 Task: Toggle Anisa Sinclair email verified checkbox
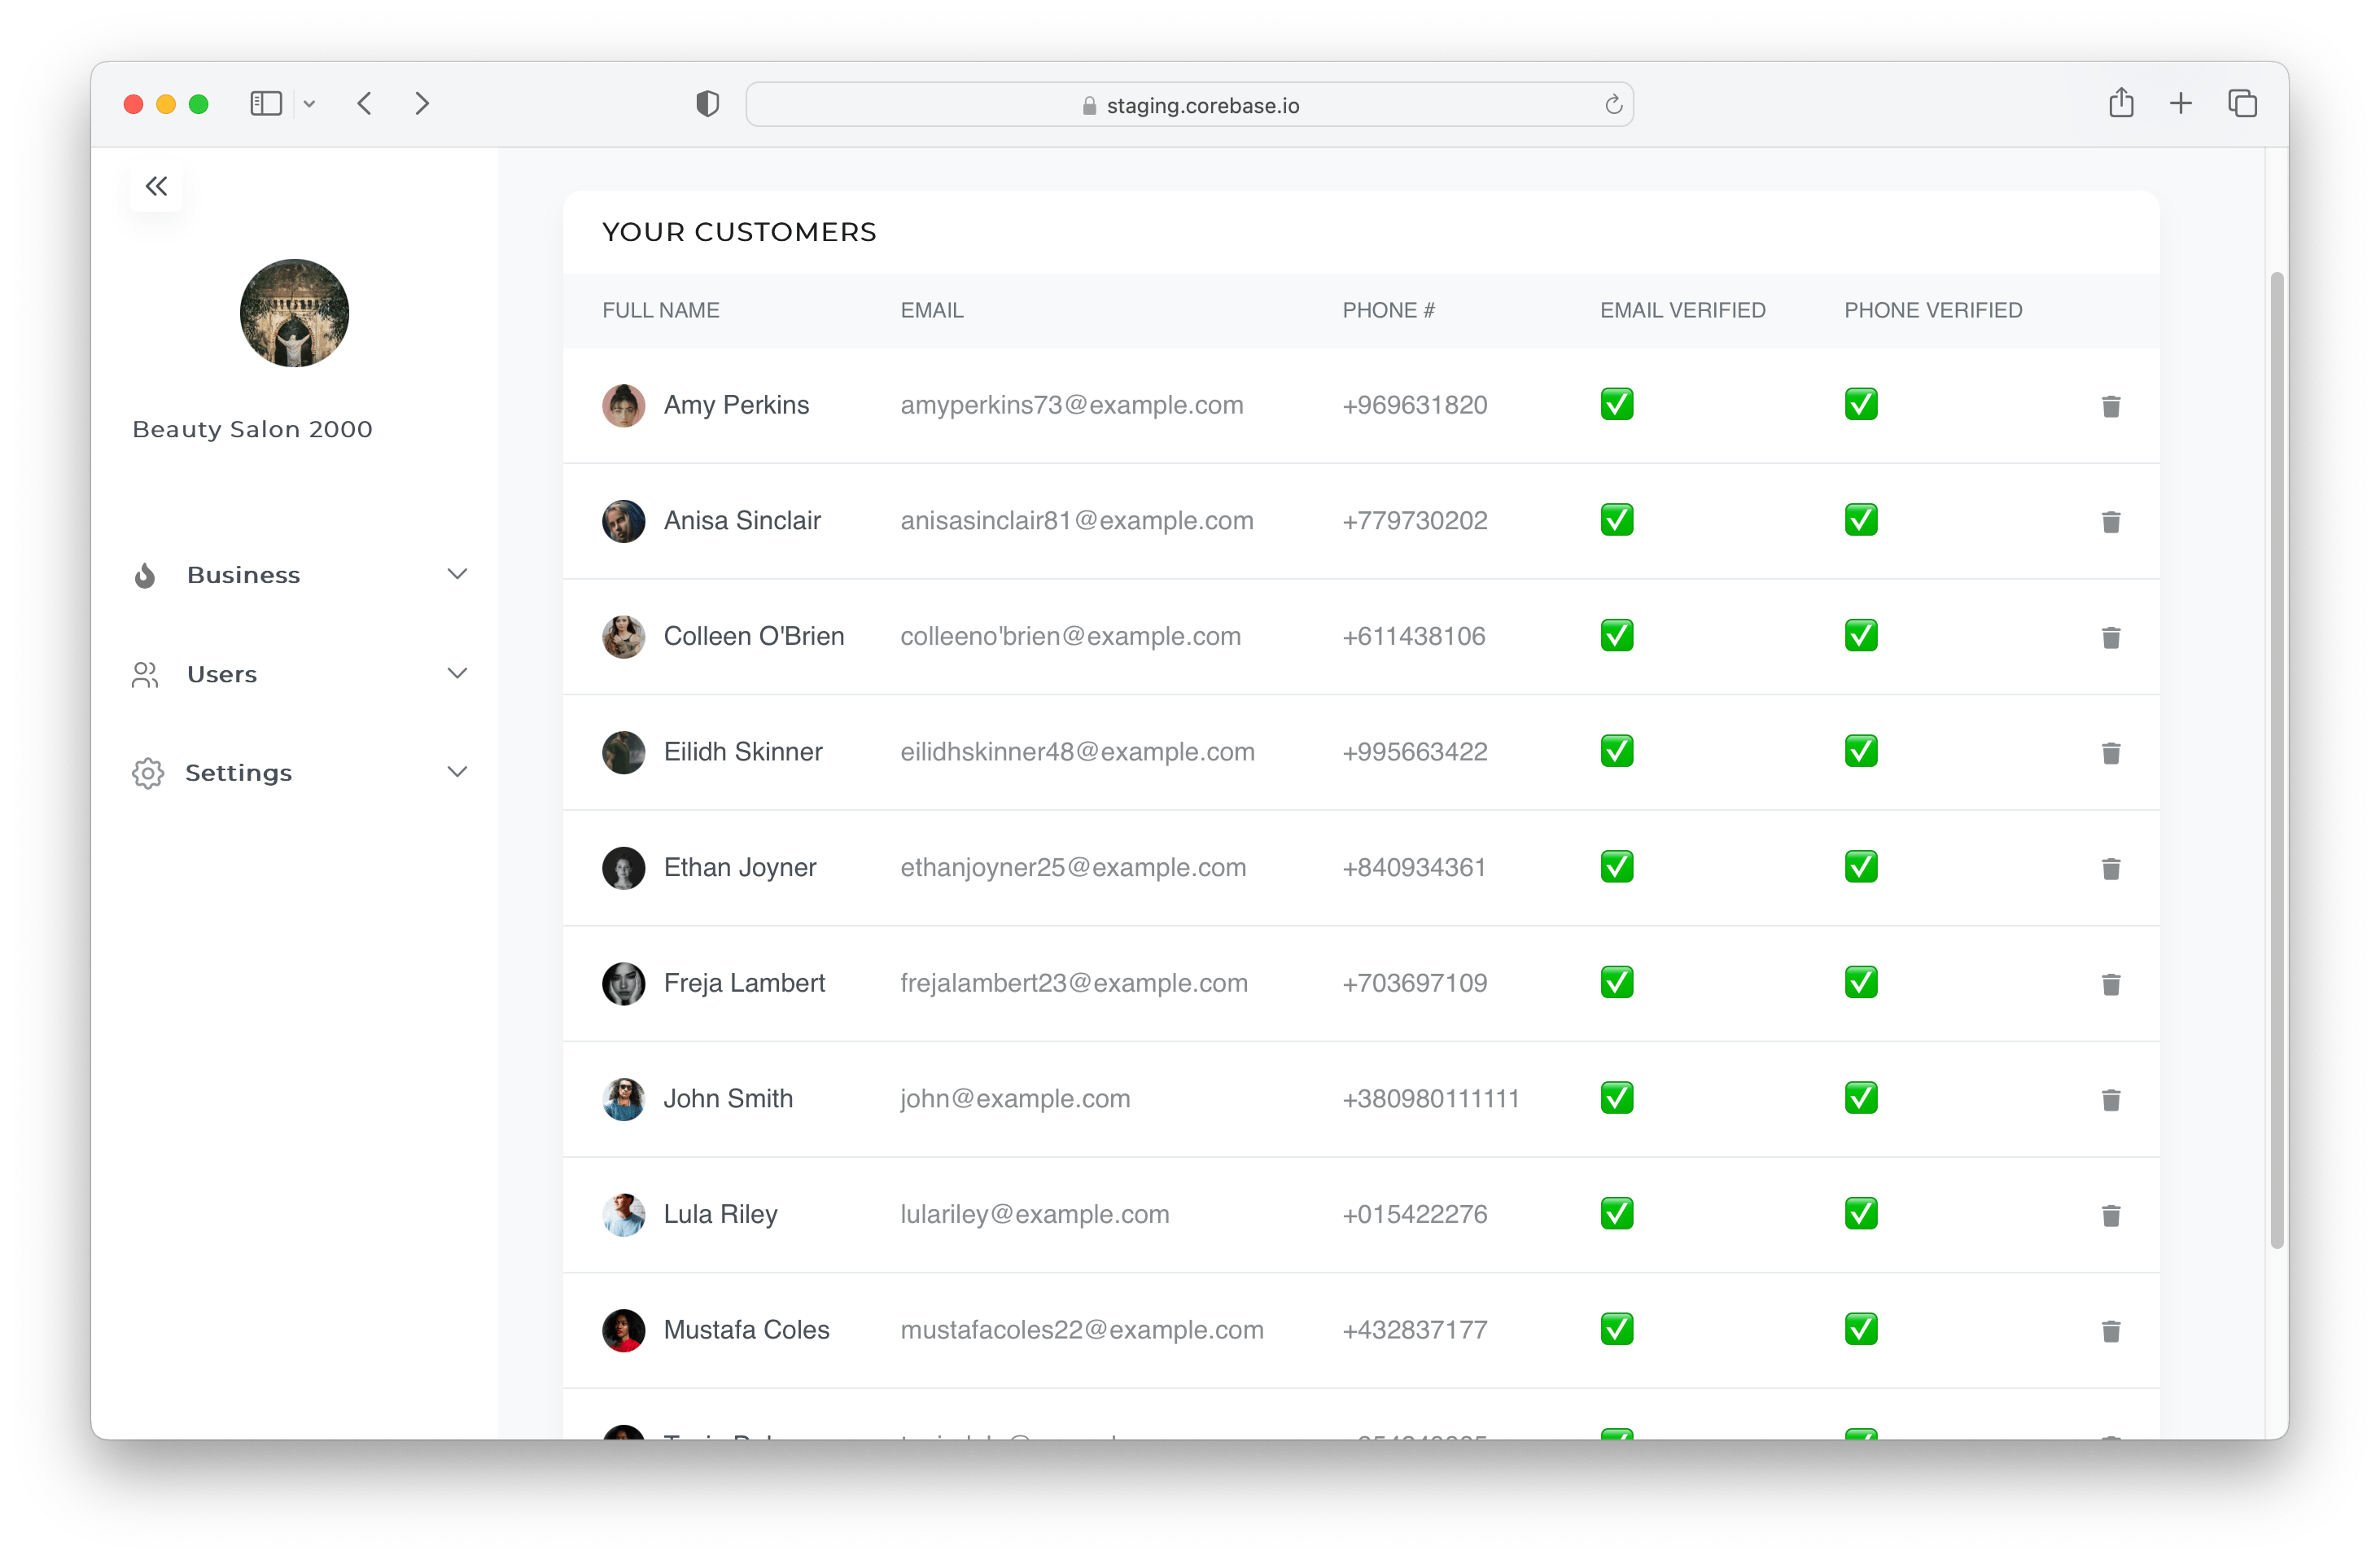click(x=1616, y=520)
